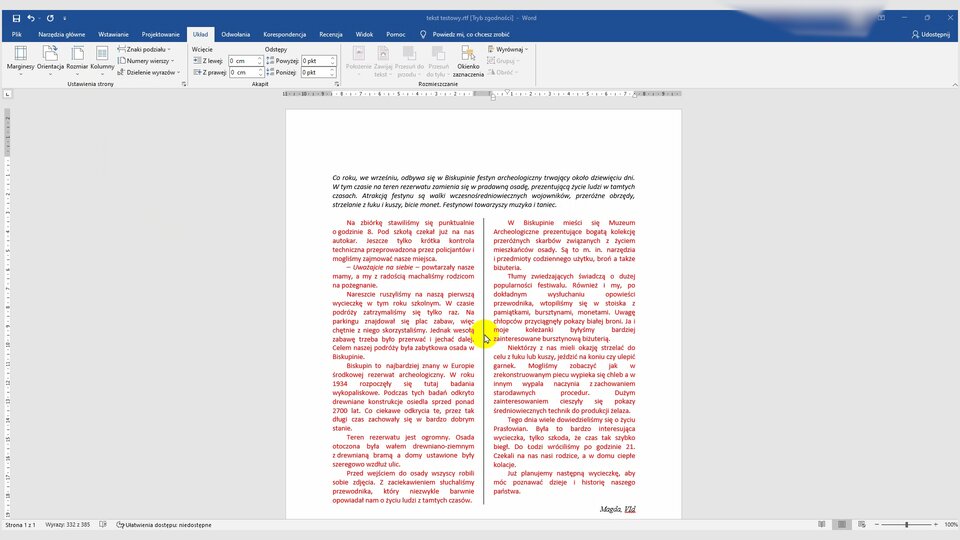Click the Orientacja page orientation icon

pos(50,58)
